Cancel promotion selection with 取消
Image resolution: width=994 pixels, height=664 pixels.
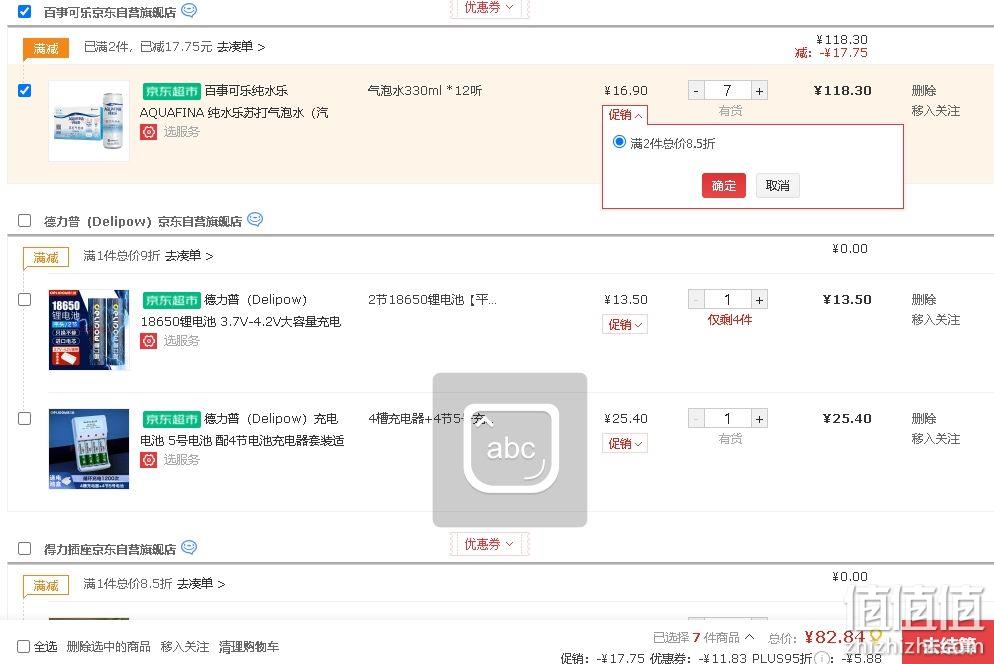(777, 186)
